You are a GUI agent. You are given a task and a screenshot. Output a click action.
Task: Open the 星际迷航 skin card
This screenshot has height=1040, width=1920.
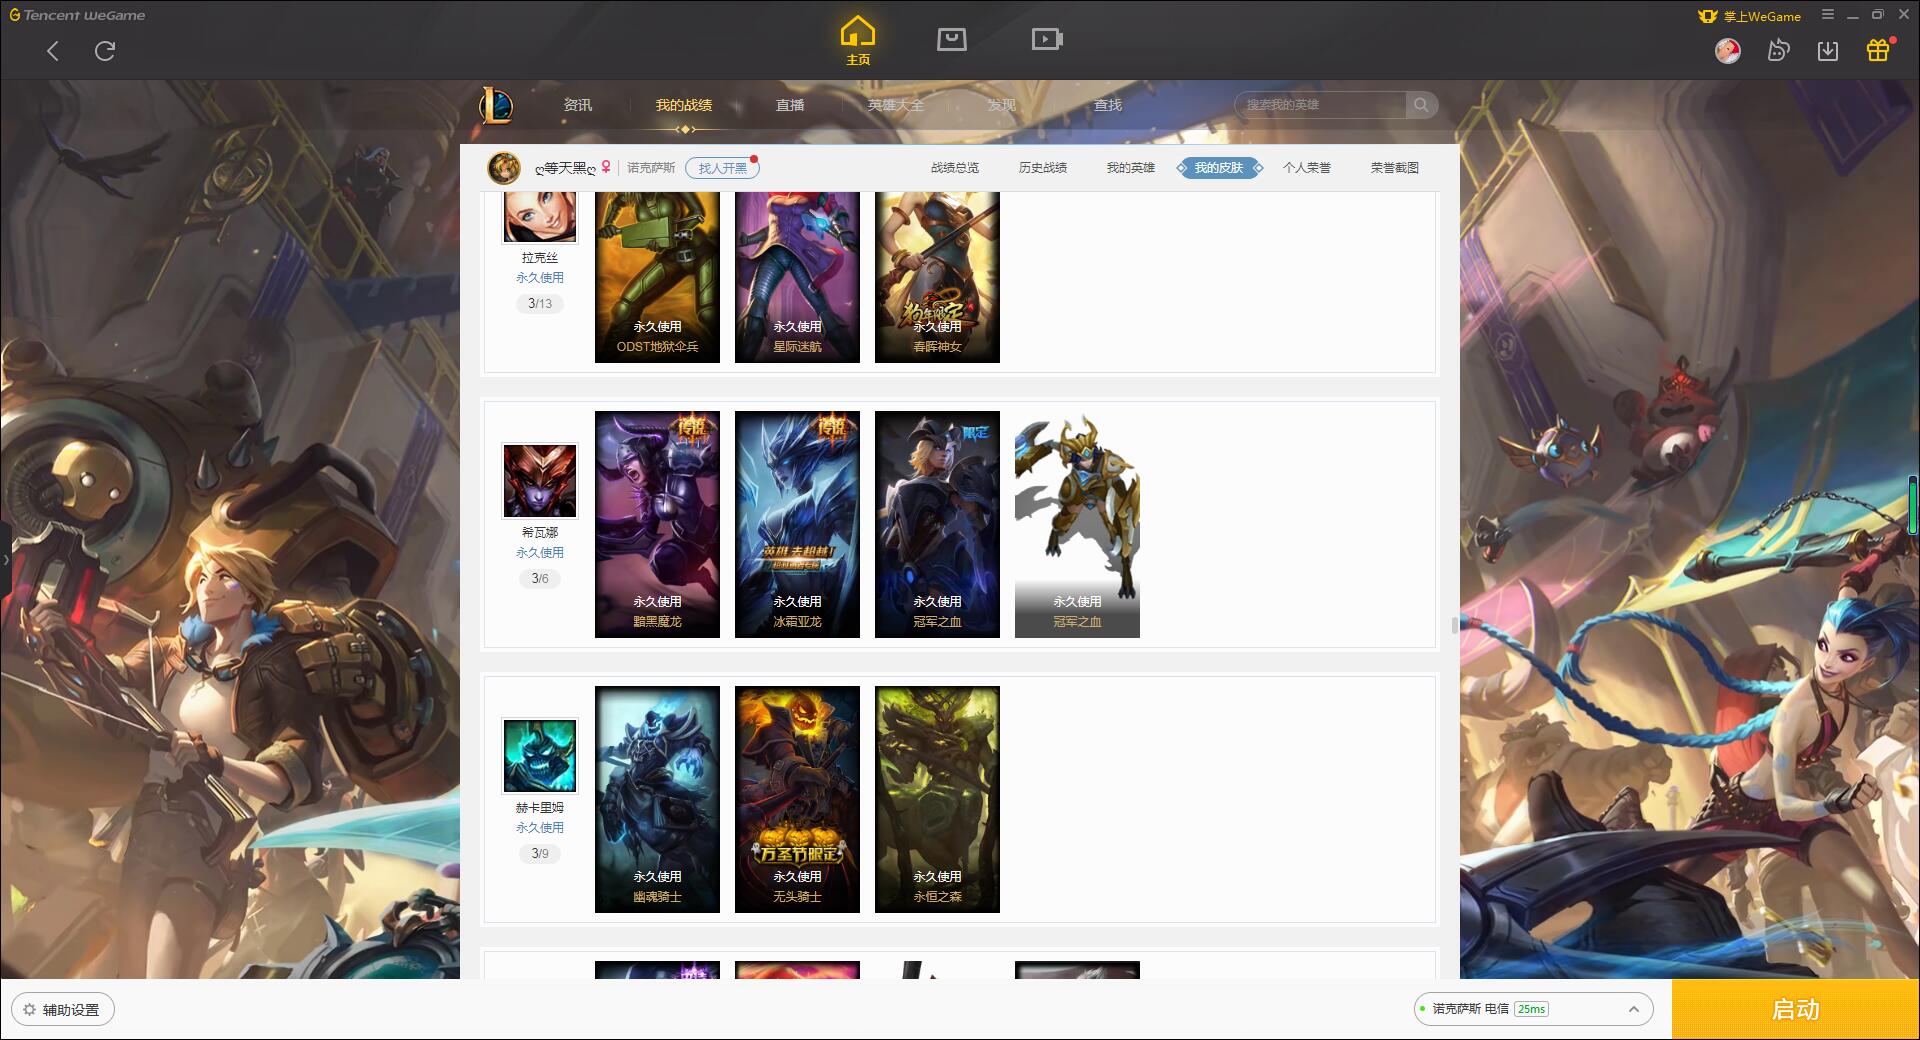pyautogui.click(x=797, y=277)
